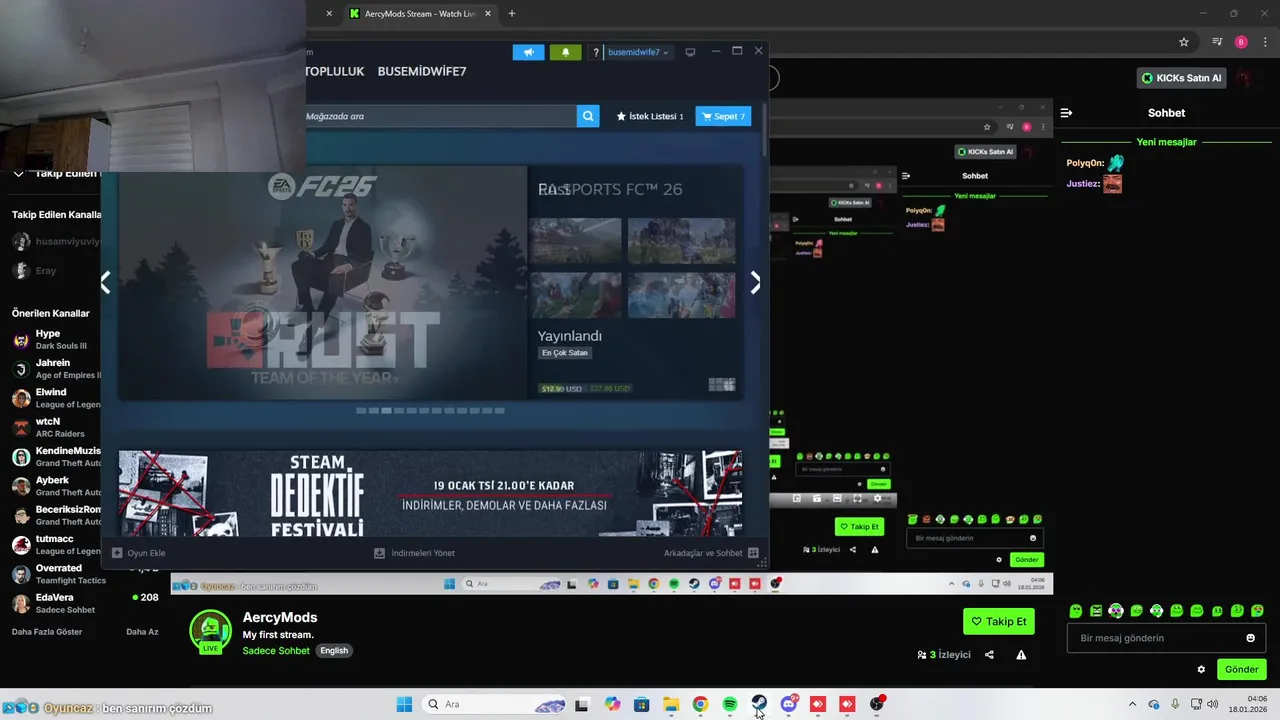The height and width of the screenshot is (720, 1280).
Task: Expand busemidwife7 account dropdown in Steam
Action: pyautogui.click(x=638, y=52)
